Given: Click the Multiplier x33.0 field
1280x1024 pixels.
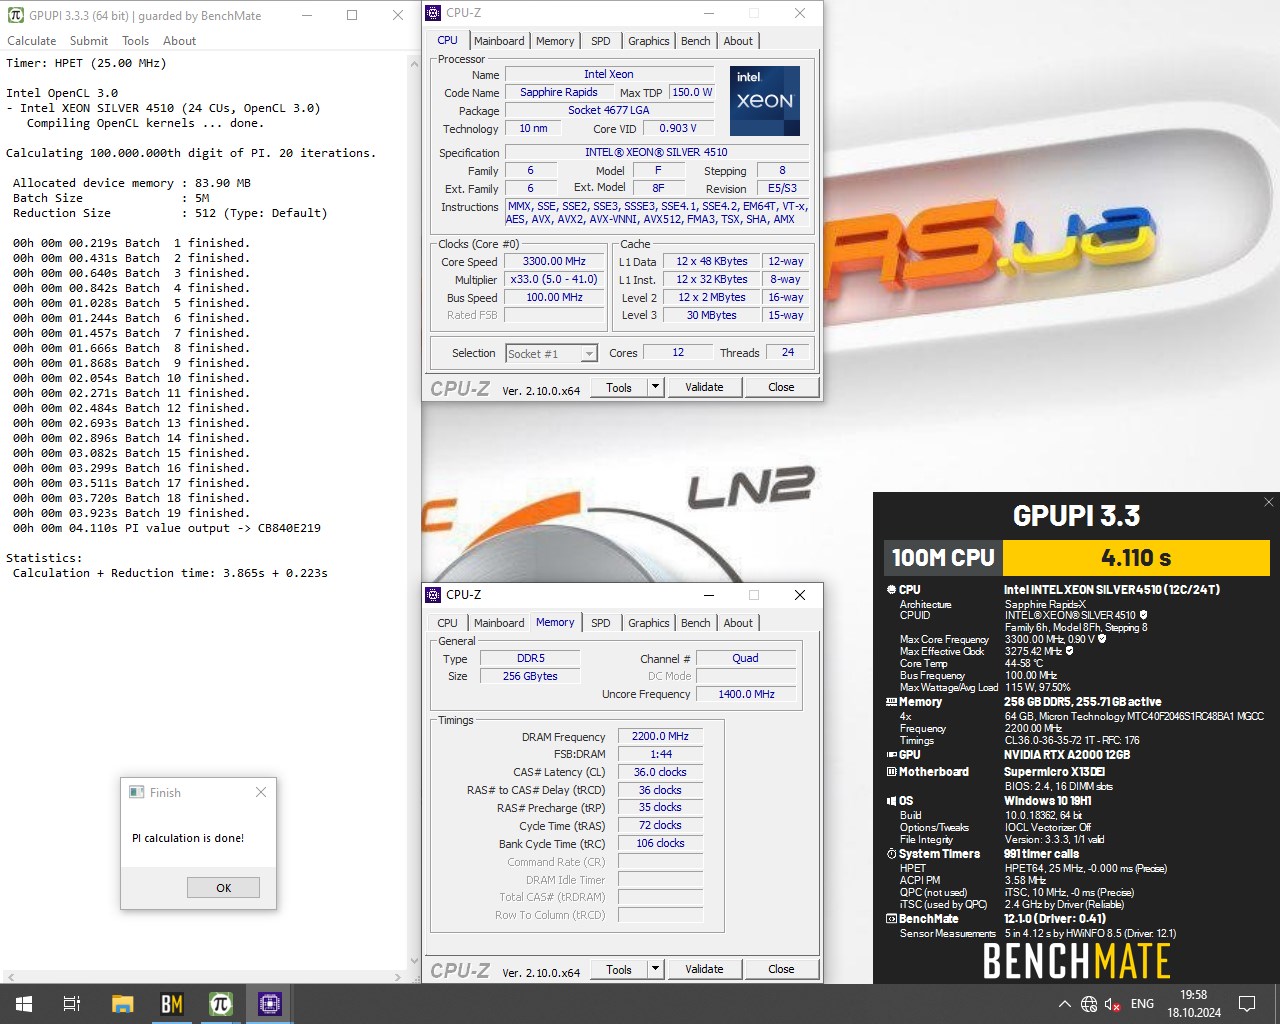Looking at the screenshot, I should pyautogui.click(x=554, y=279).
